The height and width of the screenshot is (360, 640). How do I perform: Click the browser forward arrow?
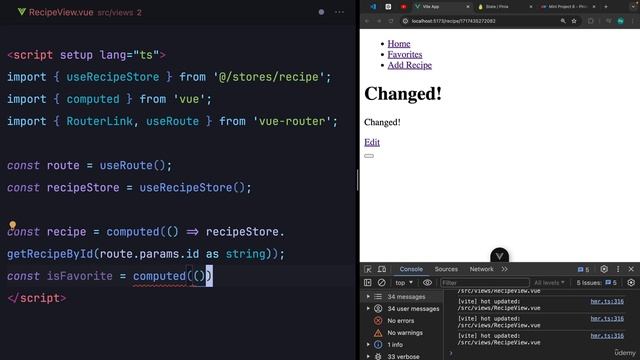click(379, 21)
